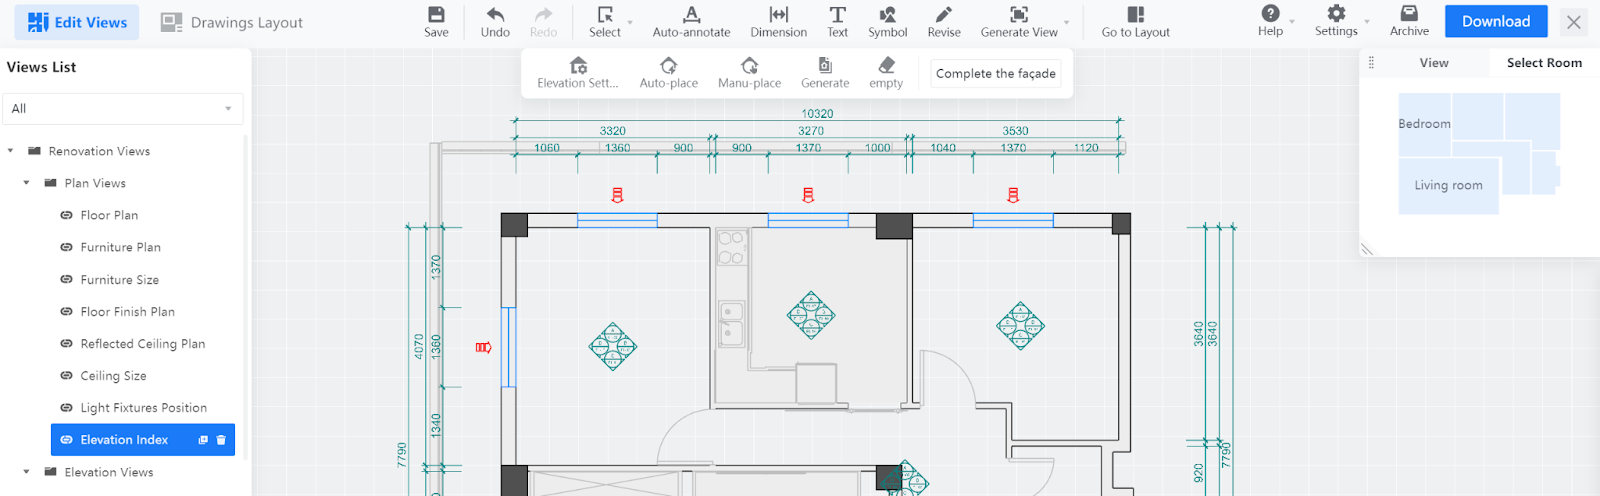Expand the Generate View dropdown arrow
This screenshot has width=1600, height=496.
click(1067, 22)
